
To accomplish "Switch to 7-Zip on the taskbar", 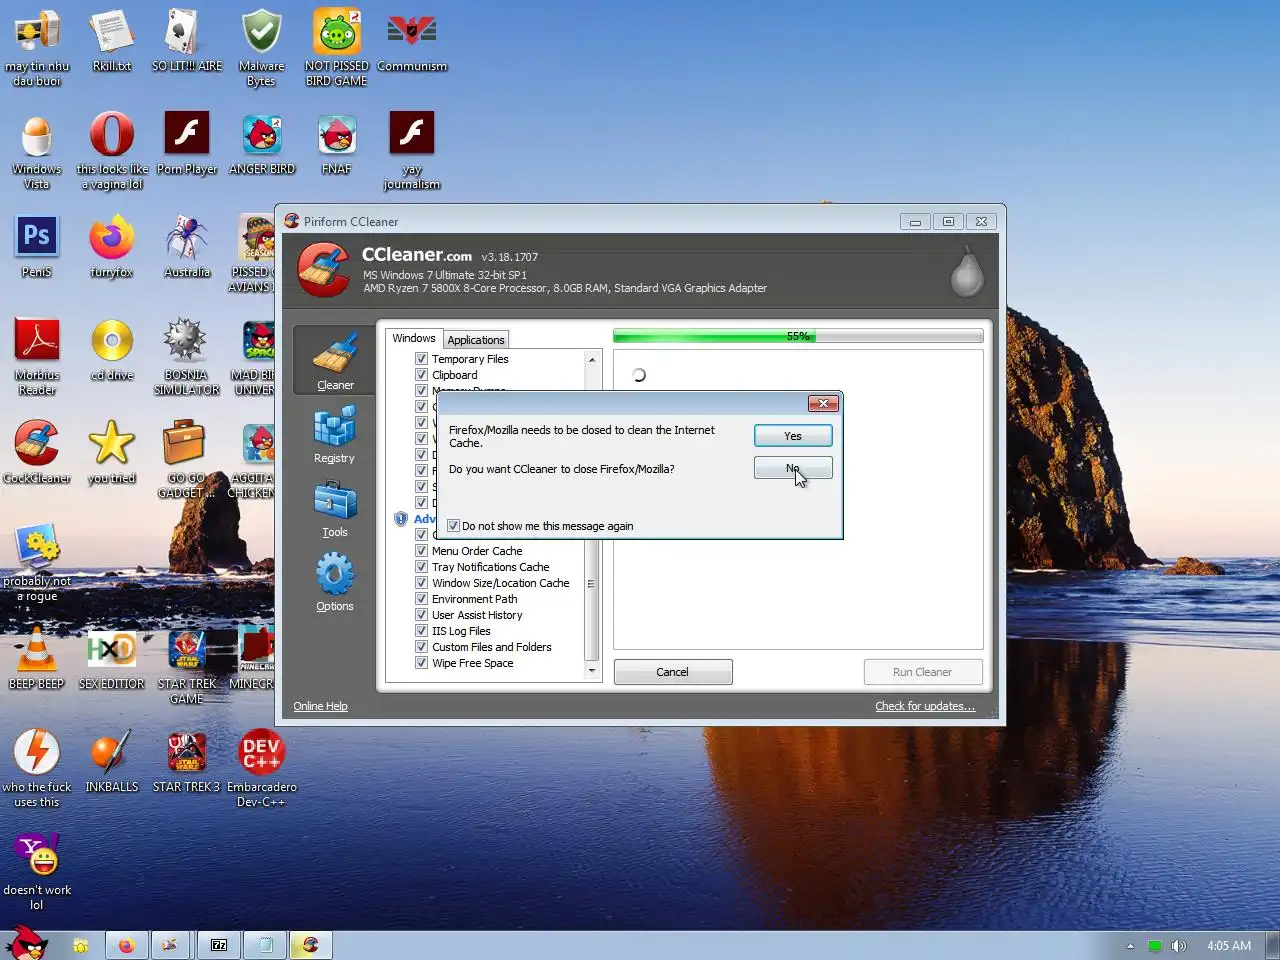I will click(x=219, y=945).
